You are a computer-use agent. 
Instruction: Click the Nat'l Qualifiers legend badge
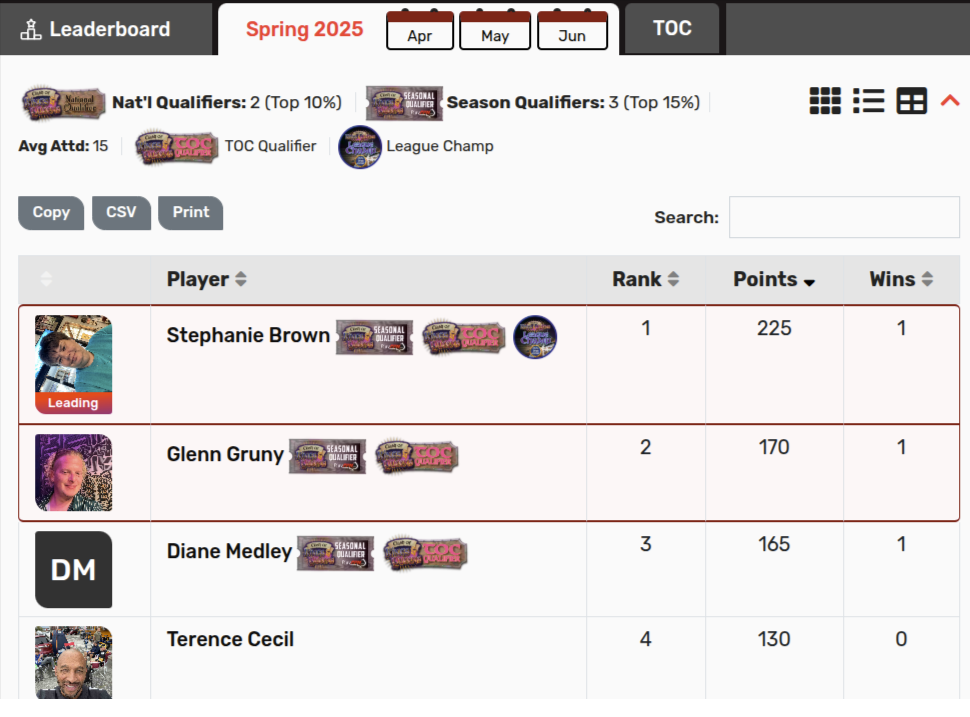64,103
